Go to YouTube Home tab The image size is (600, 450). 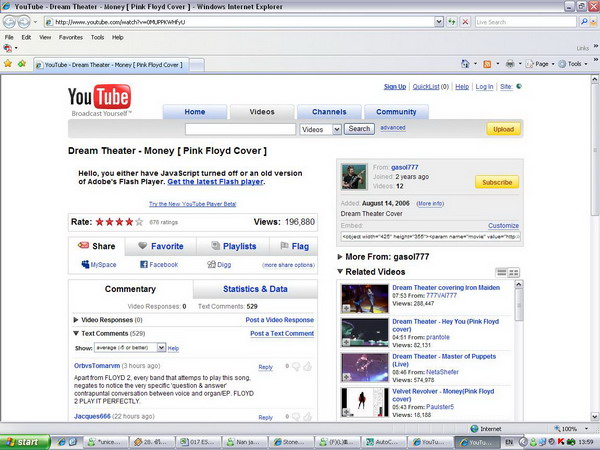tap(195, 112)
